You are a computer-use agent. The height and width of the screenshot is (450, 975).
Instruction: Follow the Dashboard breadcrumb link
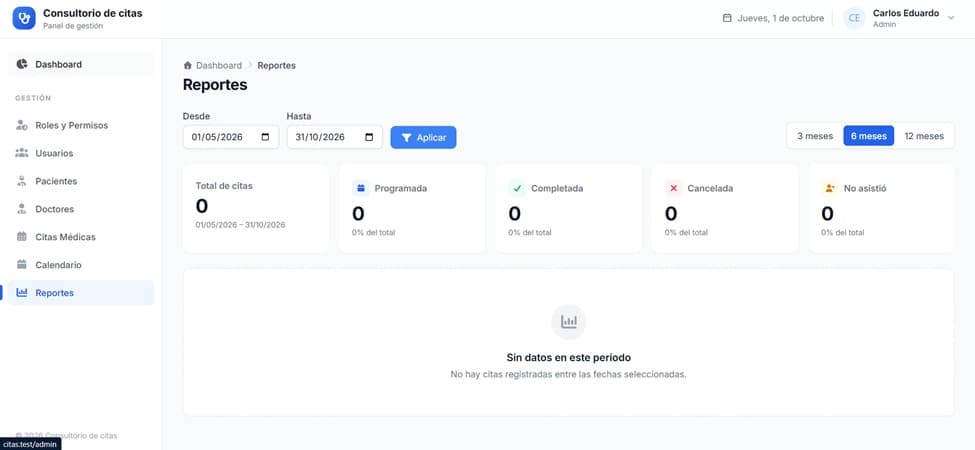click(x=219, y=65)
